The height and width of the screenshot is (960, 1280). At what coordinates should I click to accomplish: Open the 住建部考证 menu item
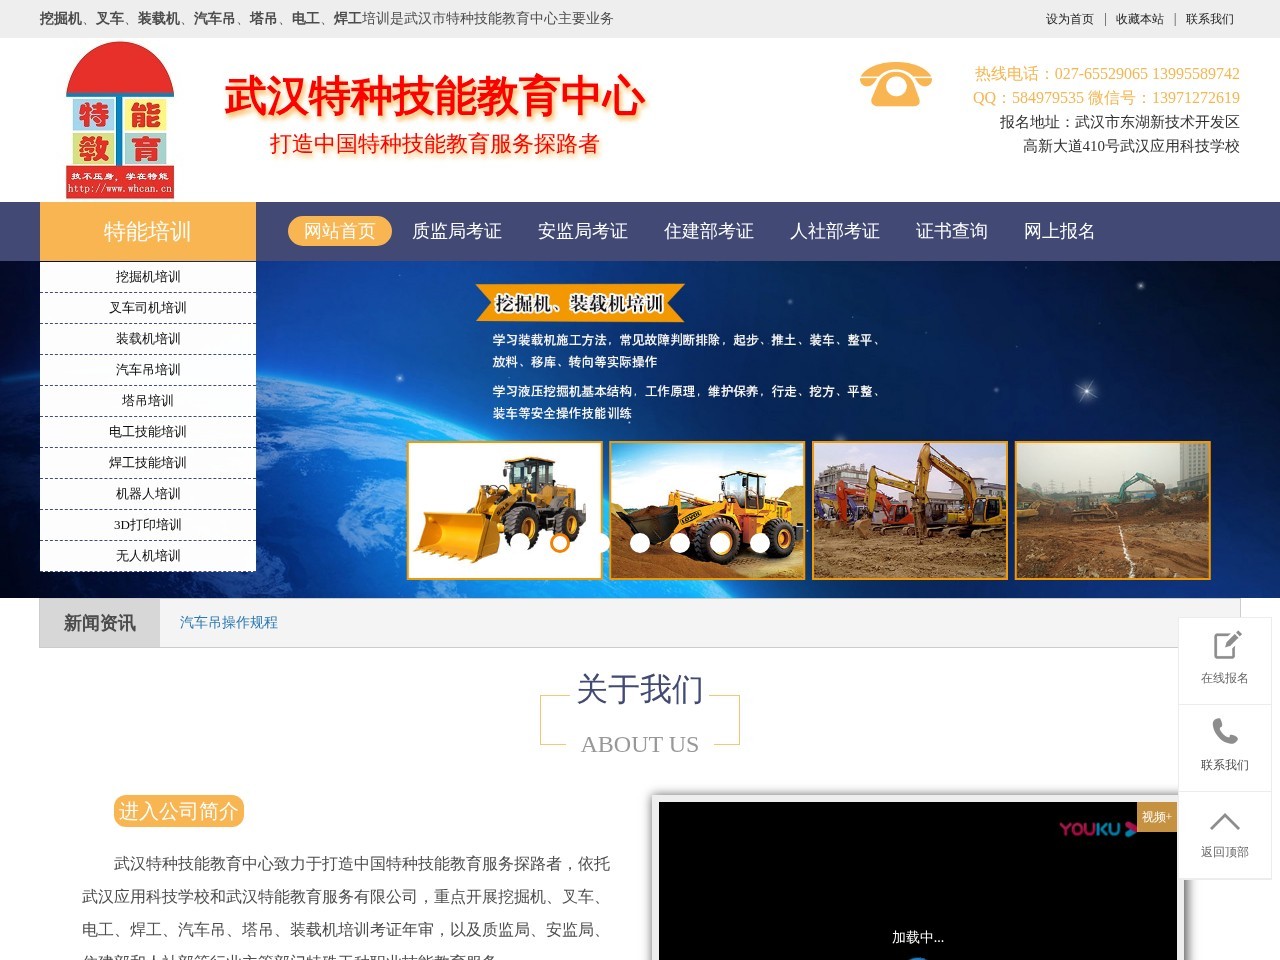pyautogui.click(x=709, y=231)
